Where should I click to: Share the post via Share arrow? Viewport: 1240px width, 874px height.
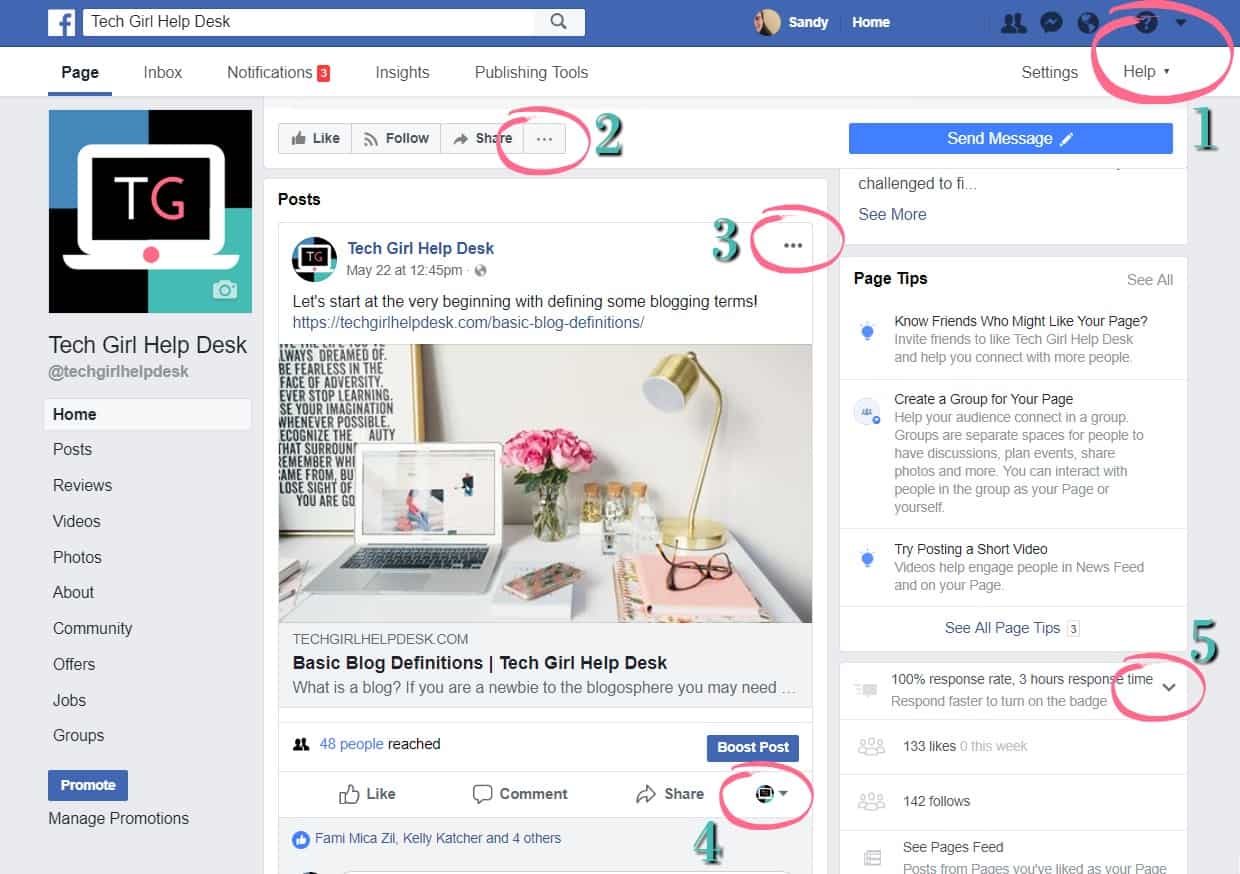[x=670, y=794]
